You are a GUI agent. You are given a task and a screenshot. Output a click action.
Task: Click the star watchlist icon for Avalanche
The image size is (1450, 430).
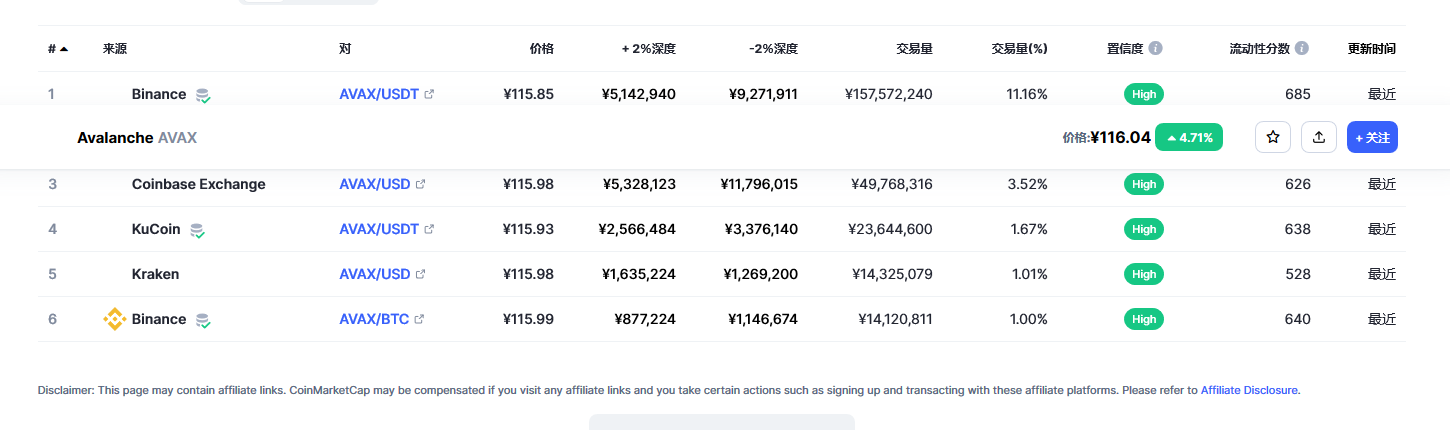[1273, 137]
